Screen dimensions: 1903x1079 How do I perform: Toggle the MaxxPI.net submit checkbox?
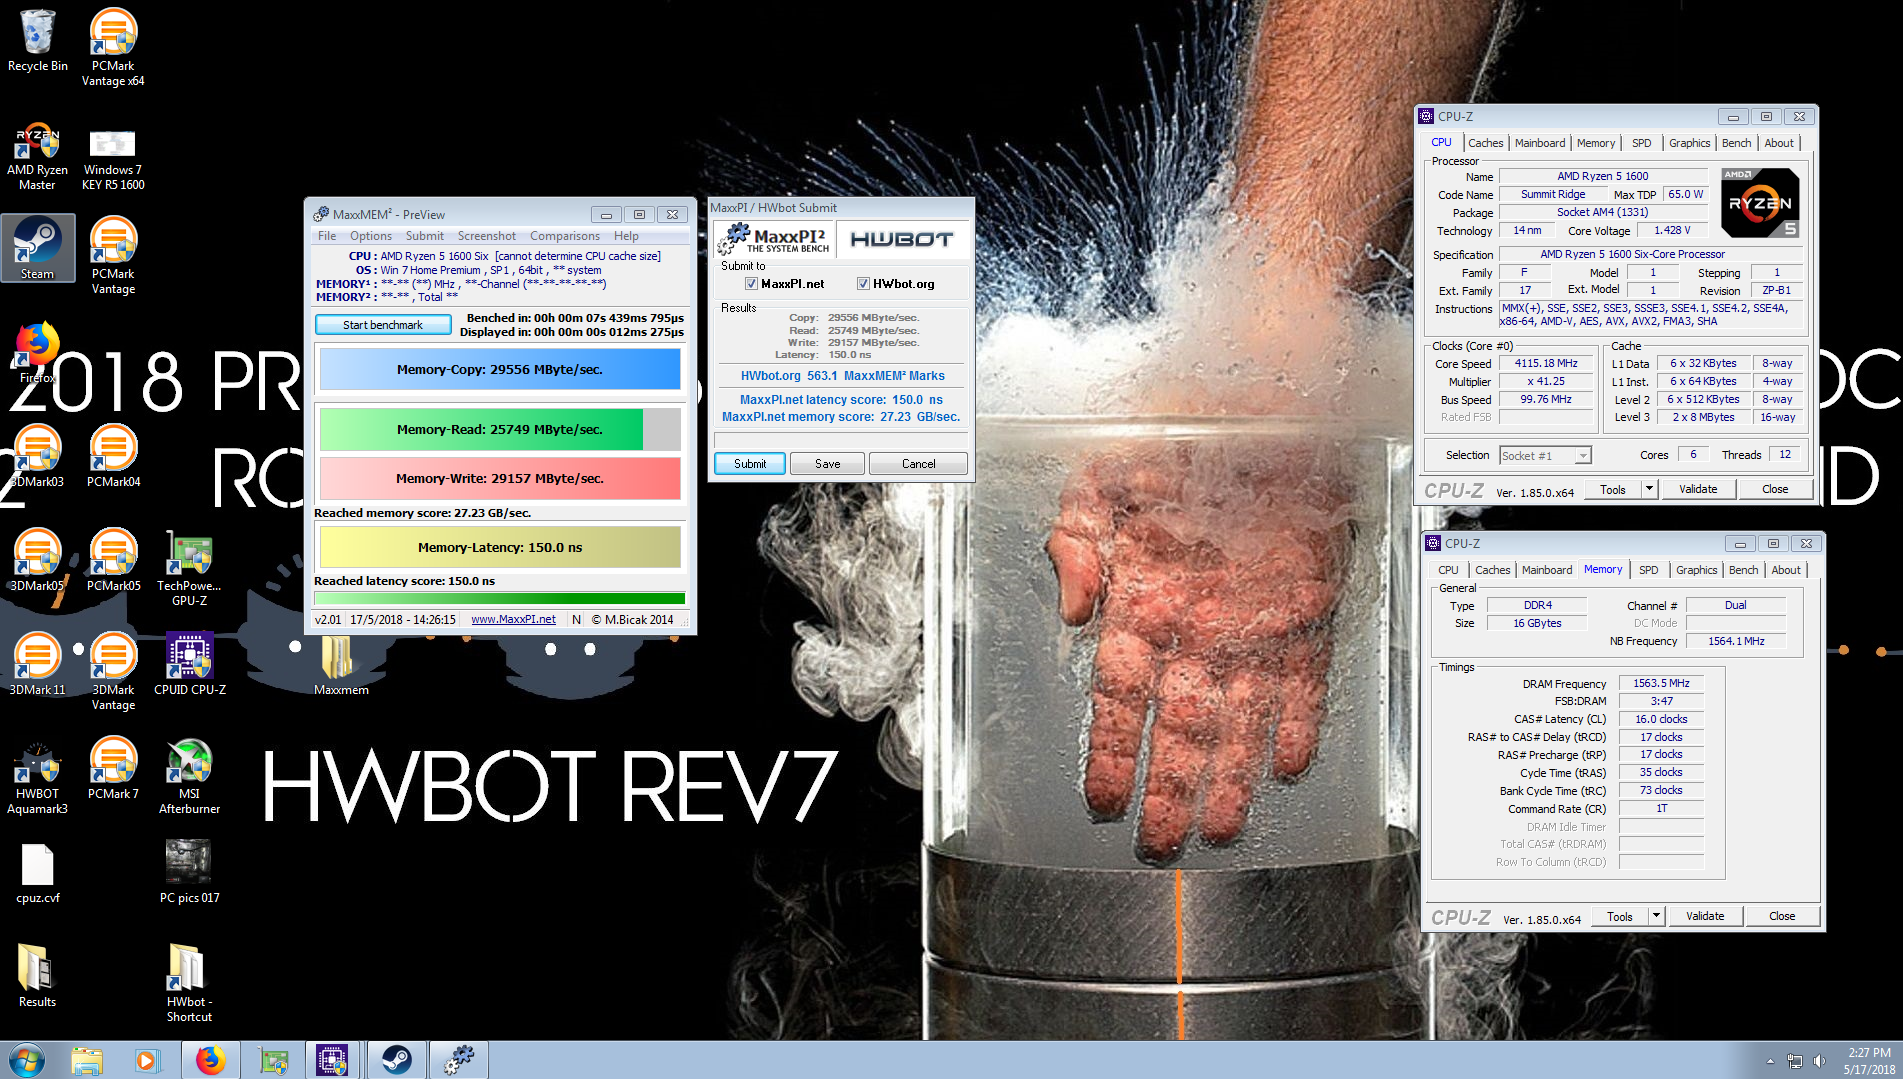pos(751,284)
